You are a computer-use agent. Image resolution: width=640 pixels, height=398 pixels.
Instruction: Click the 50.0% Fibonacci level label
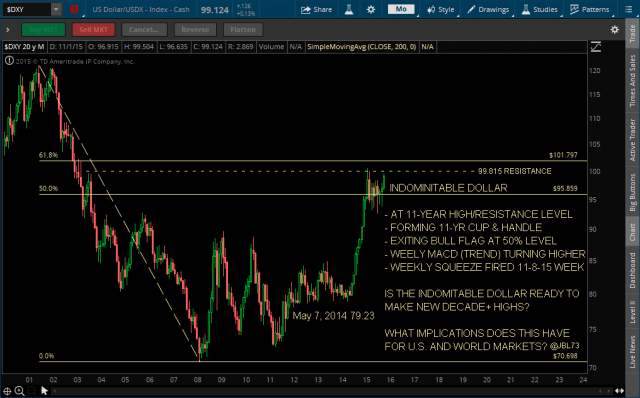pyautogui.click(x=48, y=189)
